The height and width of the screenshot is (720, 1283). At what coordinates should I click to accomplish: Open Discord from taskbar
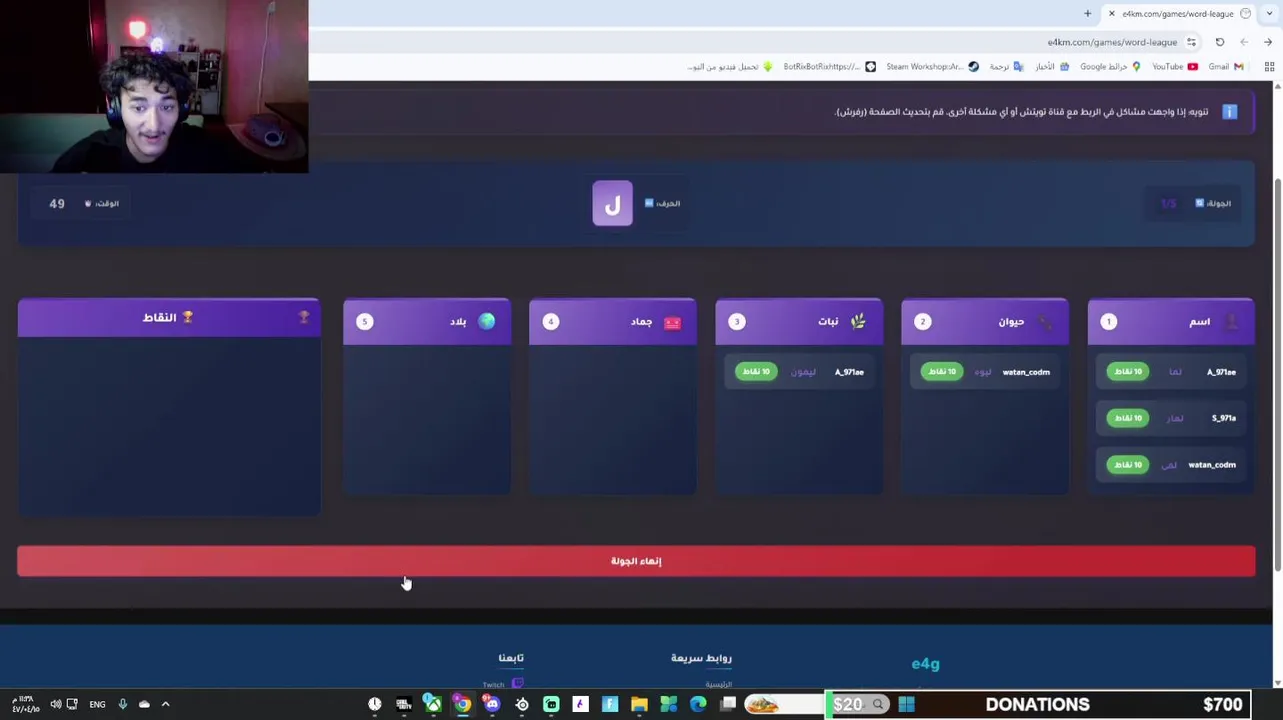tap(492, 705)
